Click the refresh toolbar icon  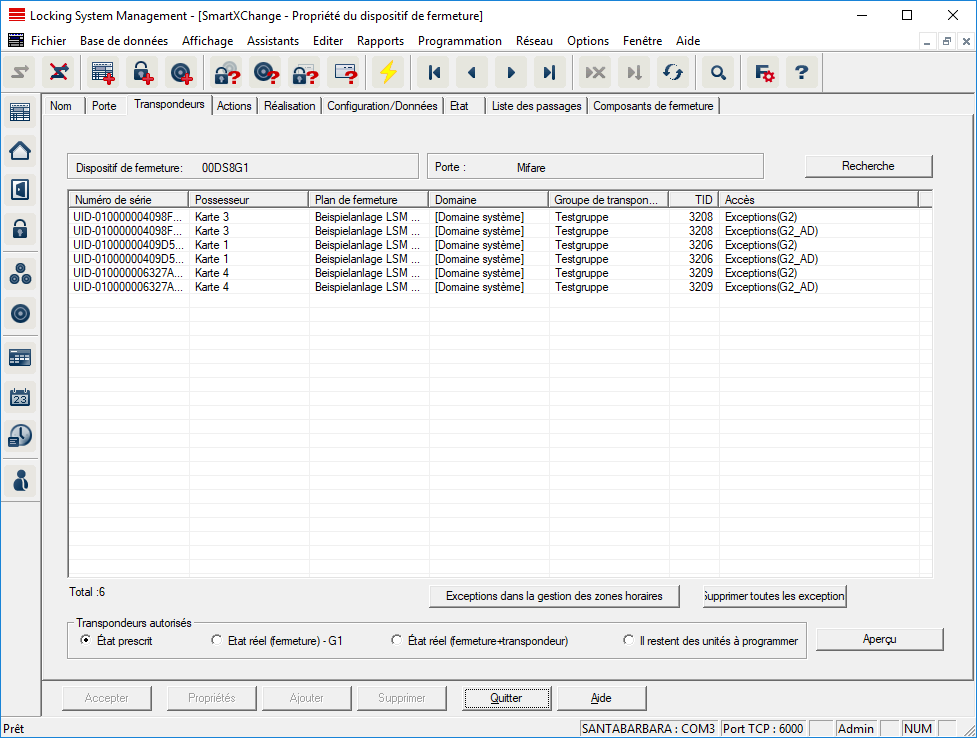pyautogui.click(x=673, y=73)
